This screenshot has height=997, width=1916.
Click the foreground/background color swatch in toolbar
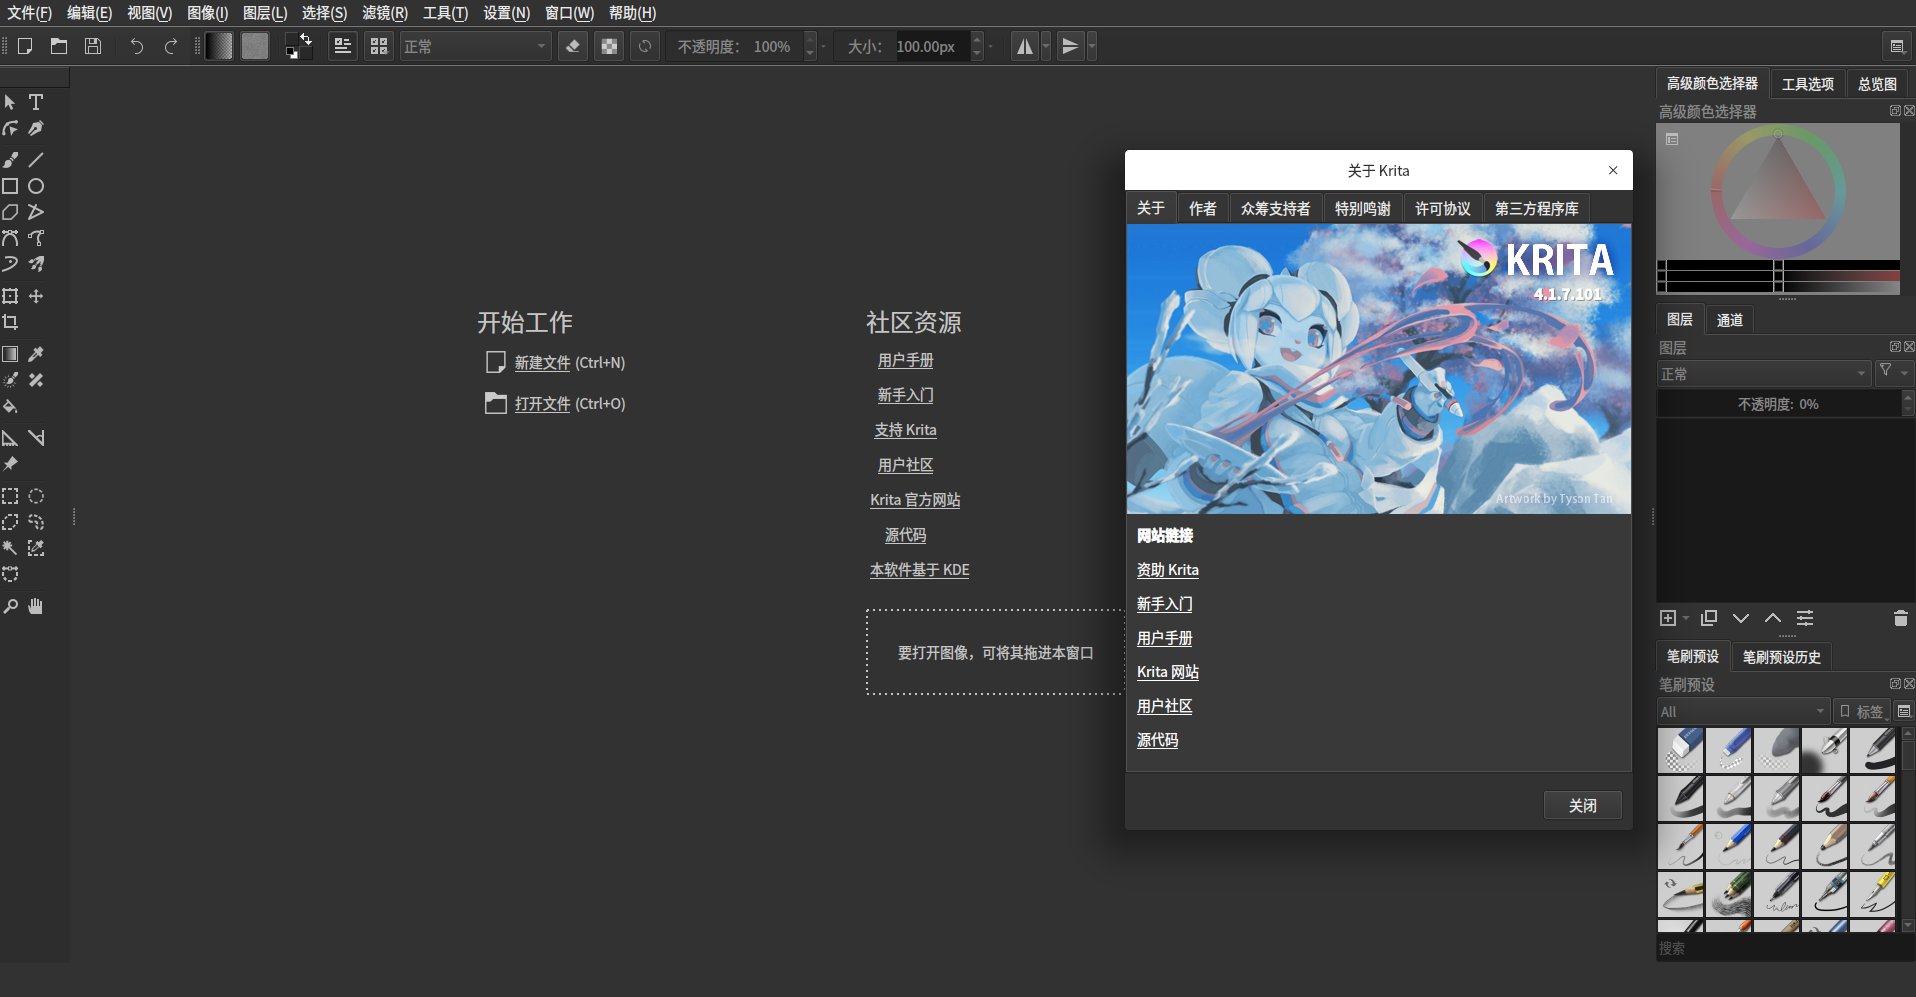298,46
